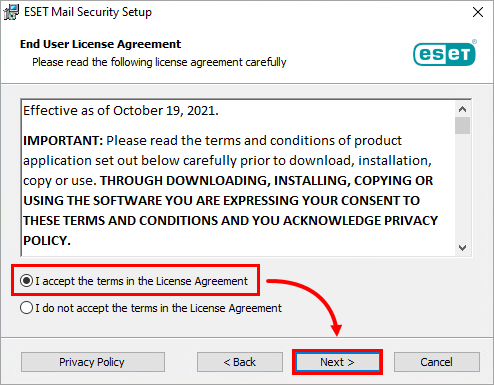Click inside the license agreement text box
The width and height of the screenshot is (494, 385).
pyautogui.click(x=238, y=178)
